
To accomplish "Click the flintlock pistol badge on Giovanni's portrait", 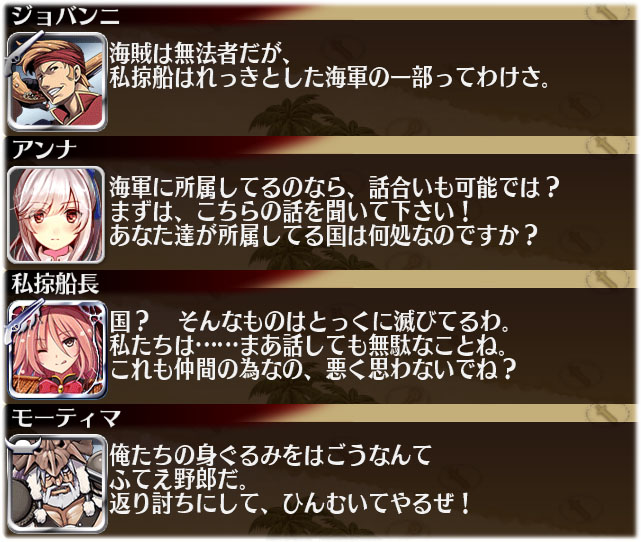I will (21, 51).
